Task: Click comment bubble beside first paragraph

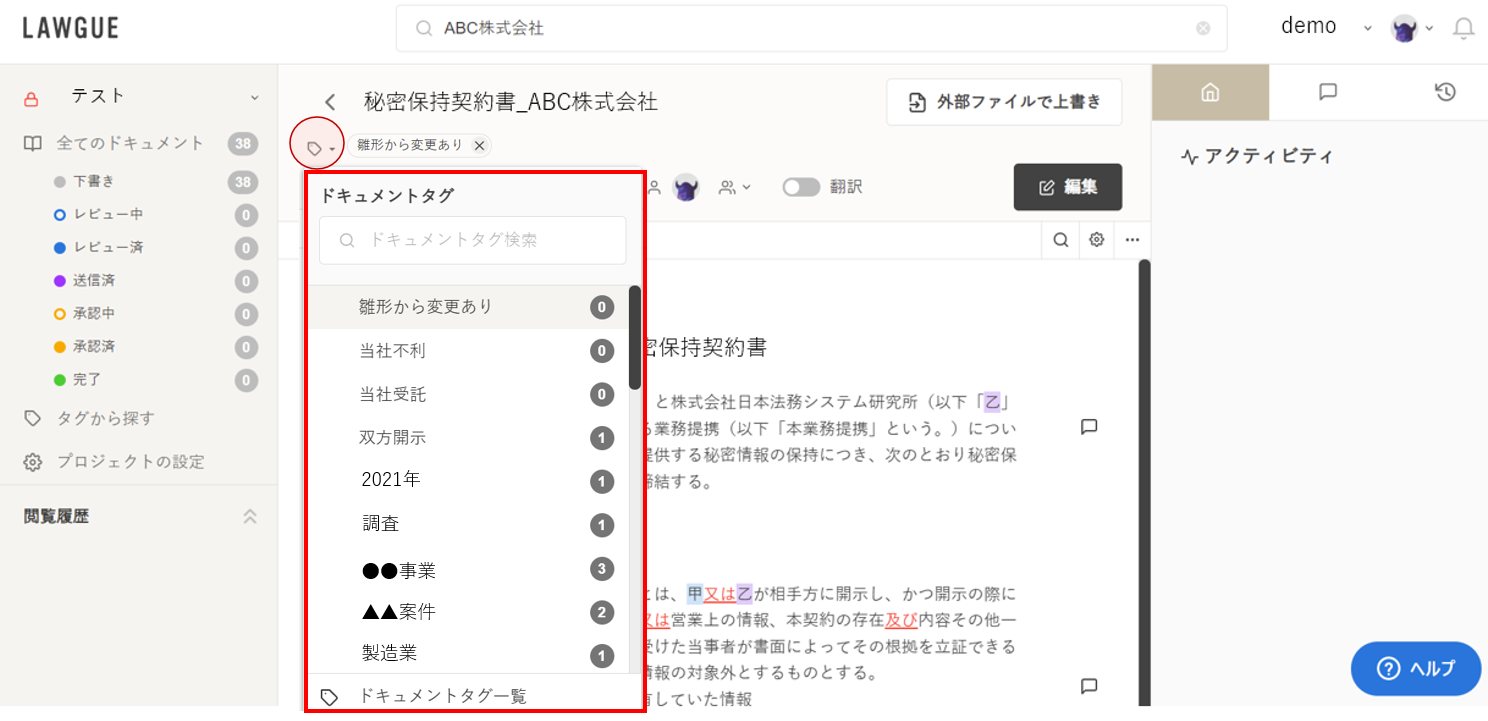Action: point(1089,427)
